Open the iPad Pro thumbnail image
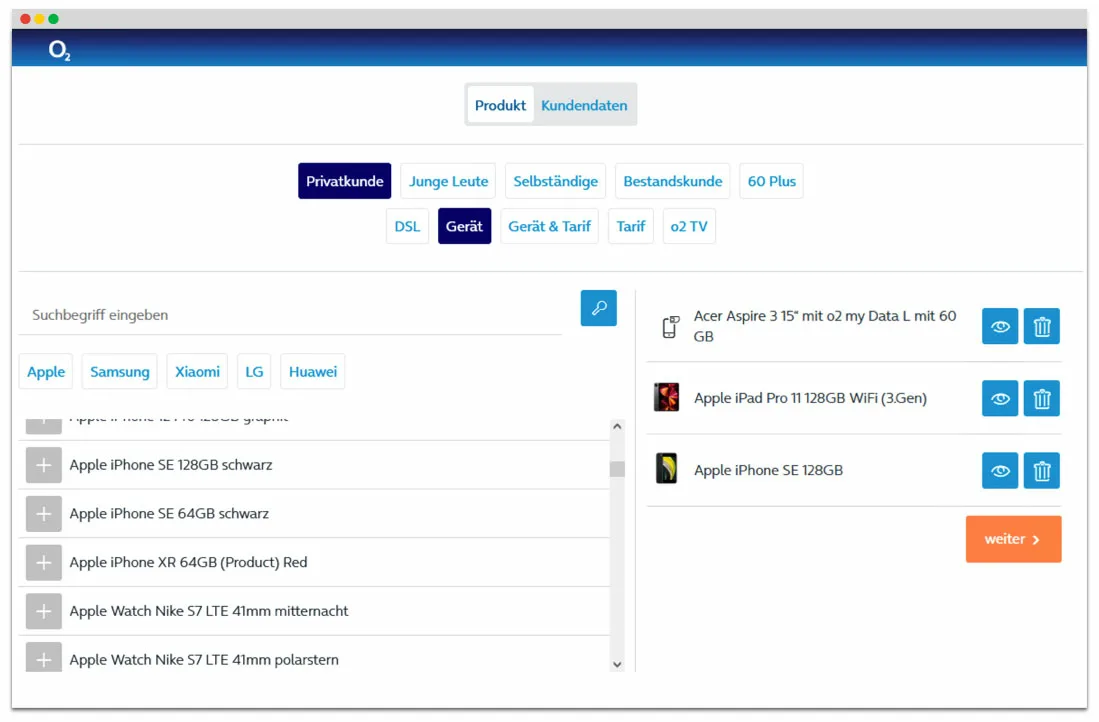 pyautogui.click(x=666, y=397)
